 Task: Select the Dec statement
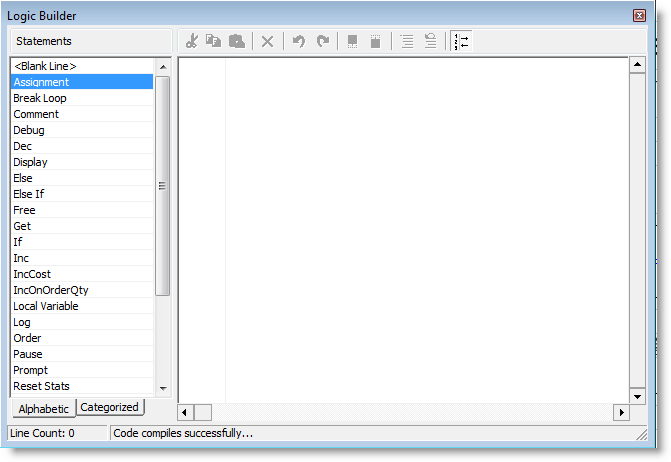(x=82, y=146)
